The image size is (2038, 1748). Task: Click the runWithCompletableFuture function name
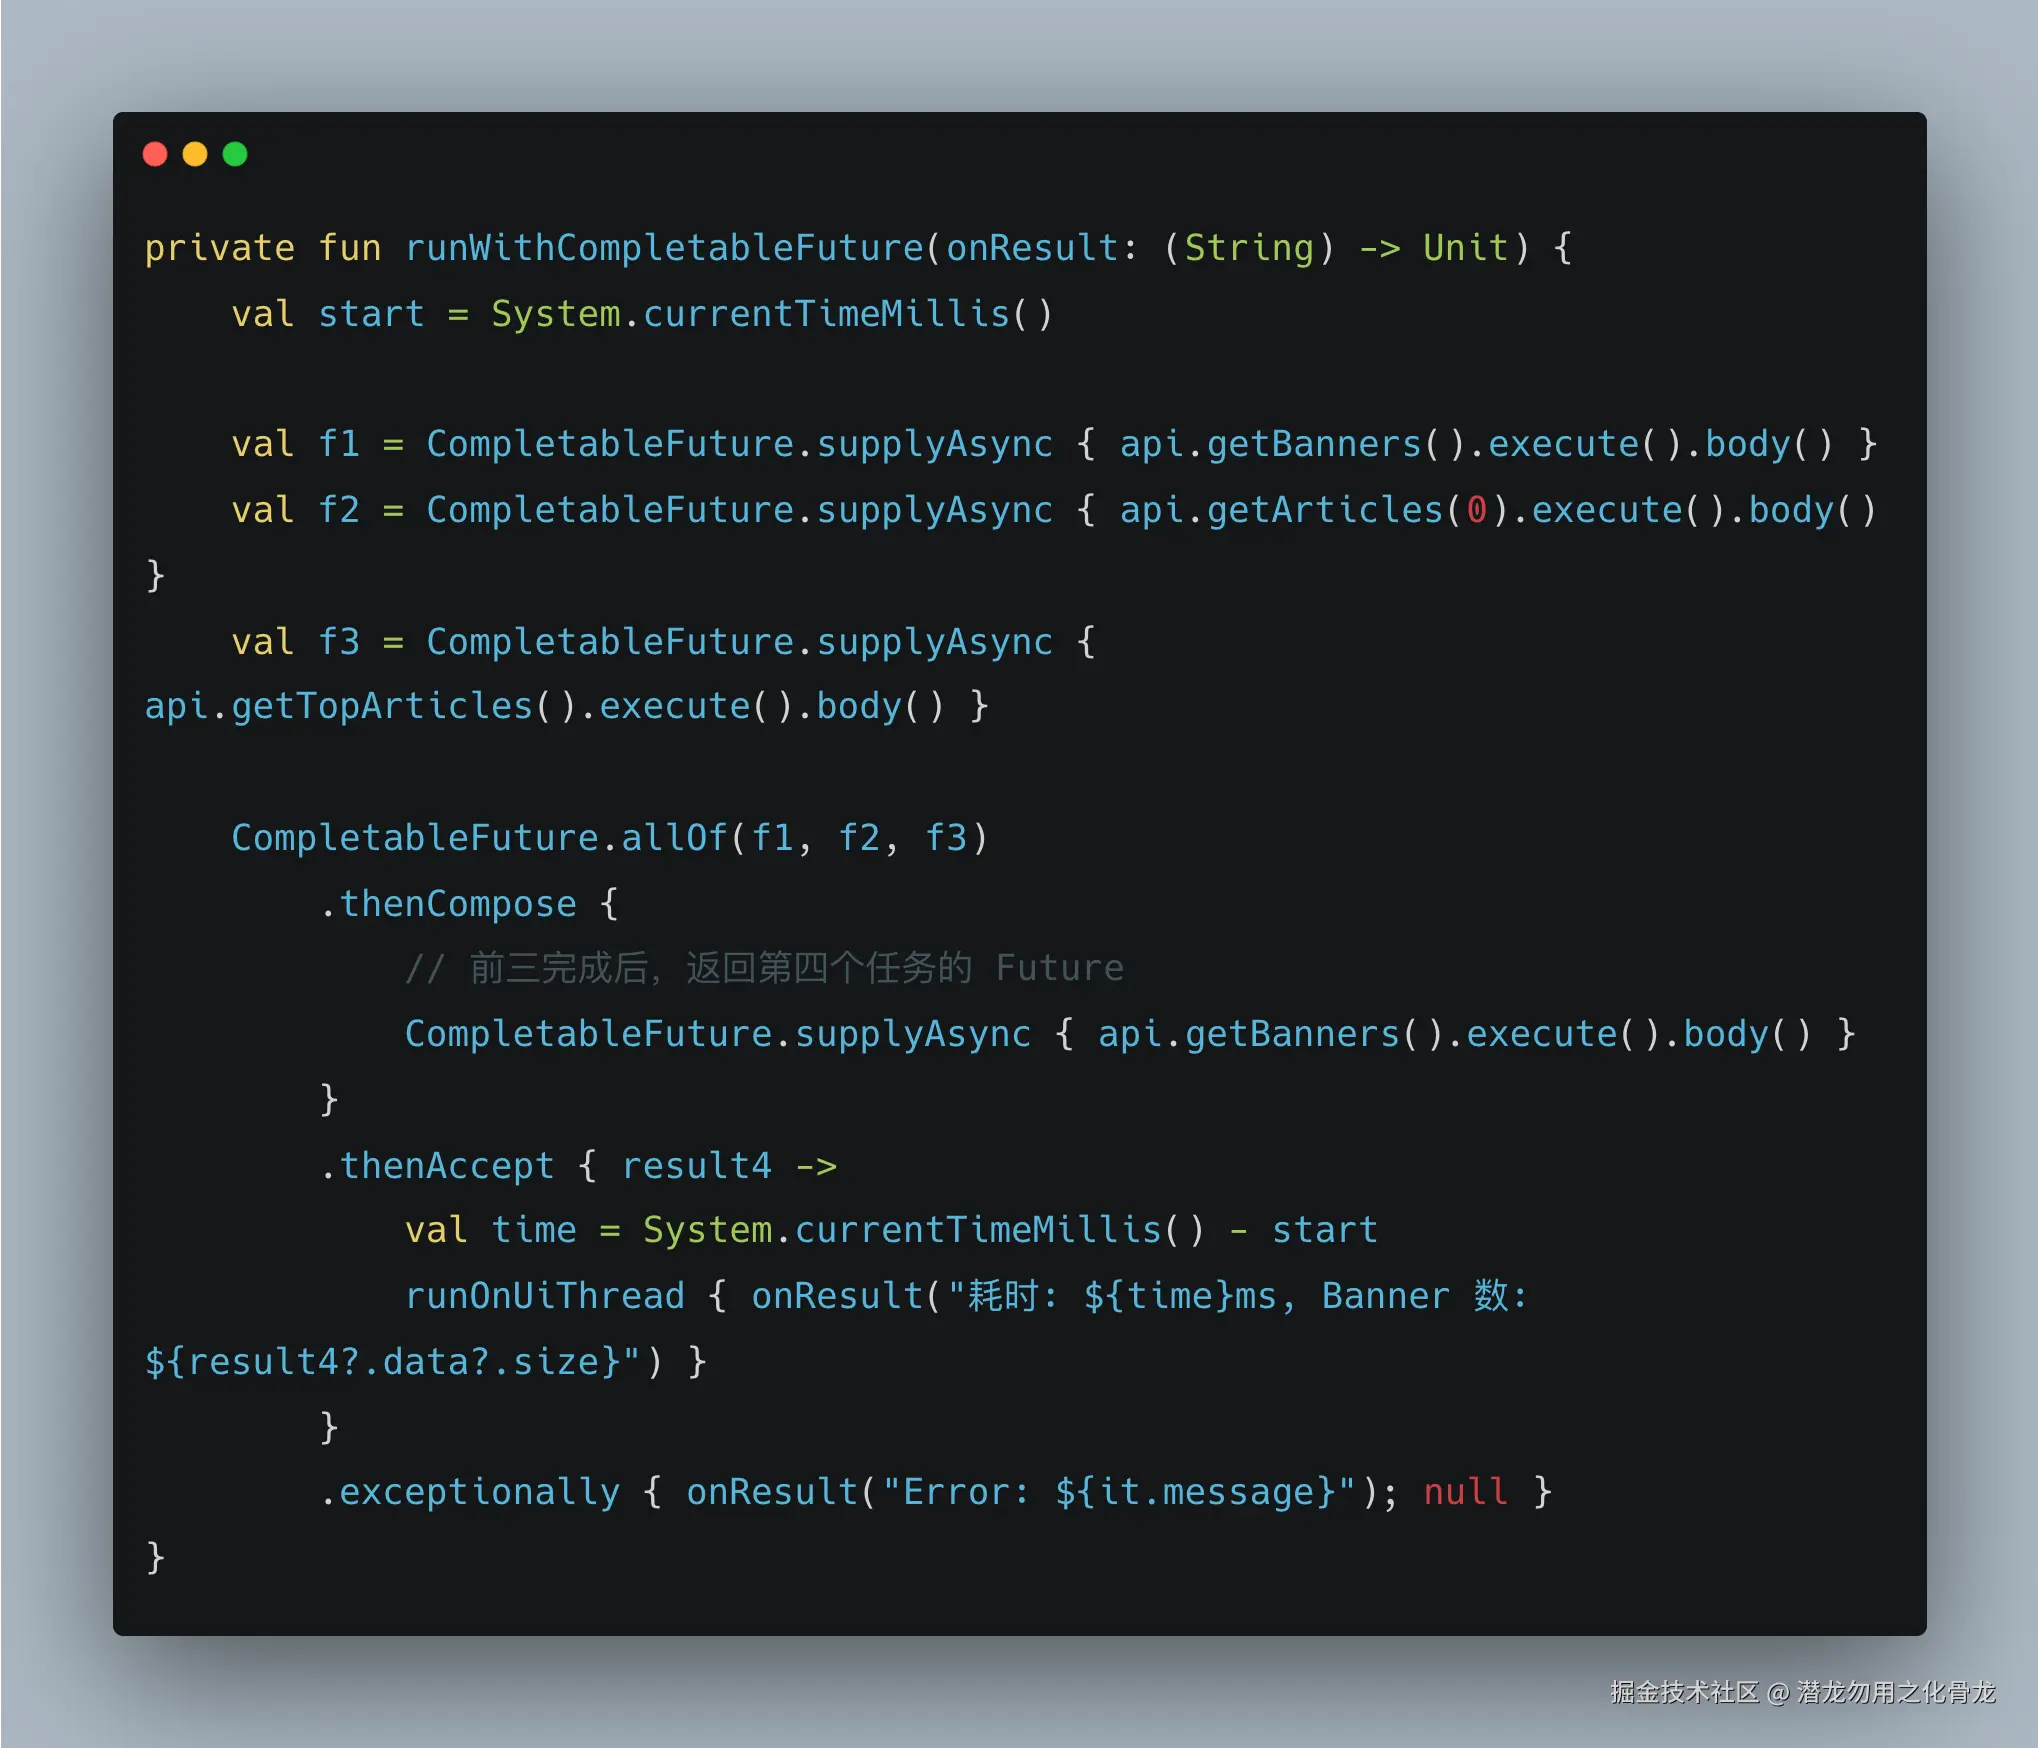(664, 248)
